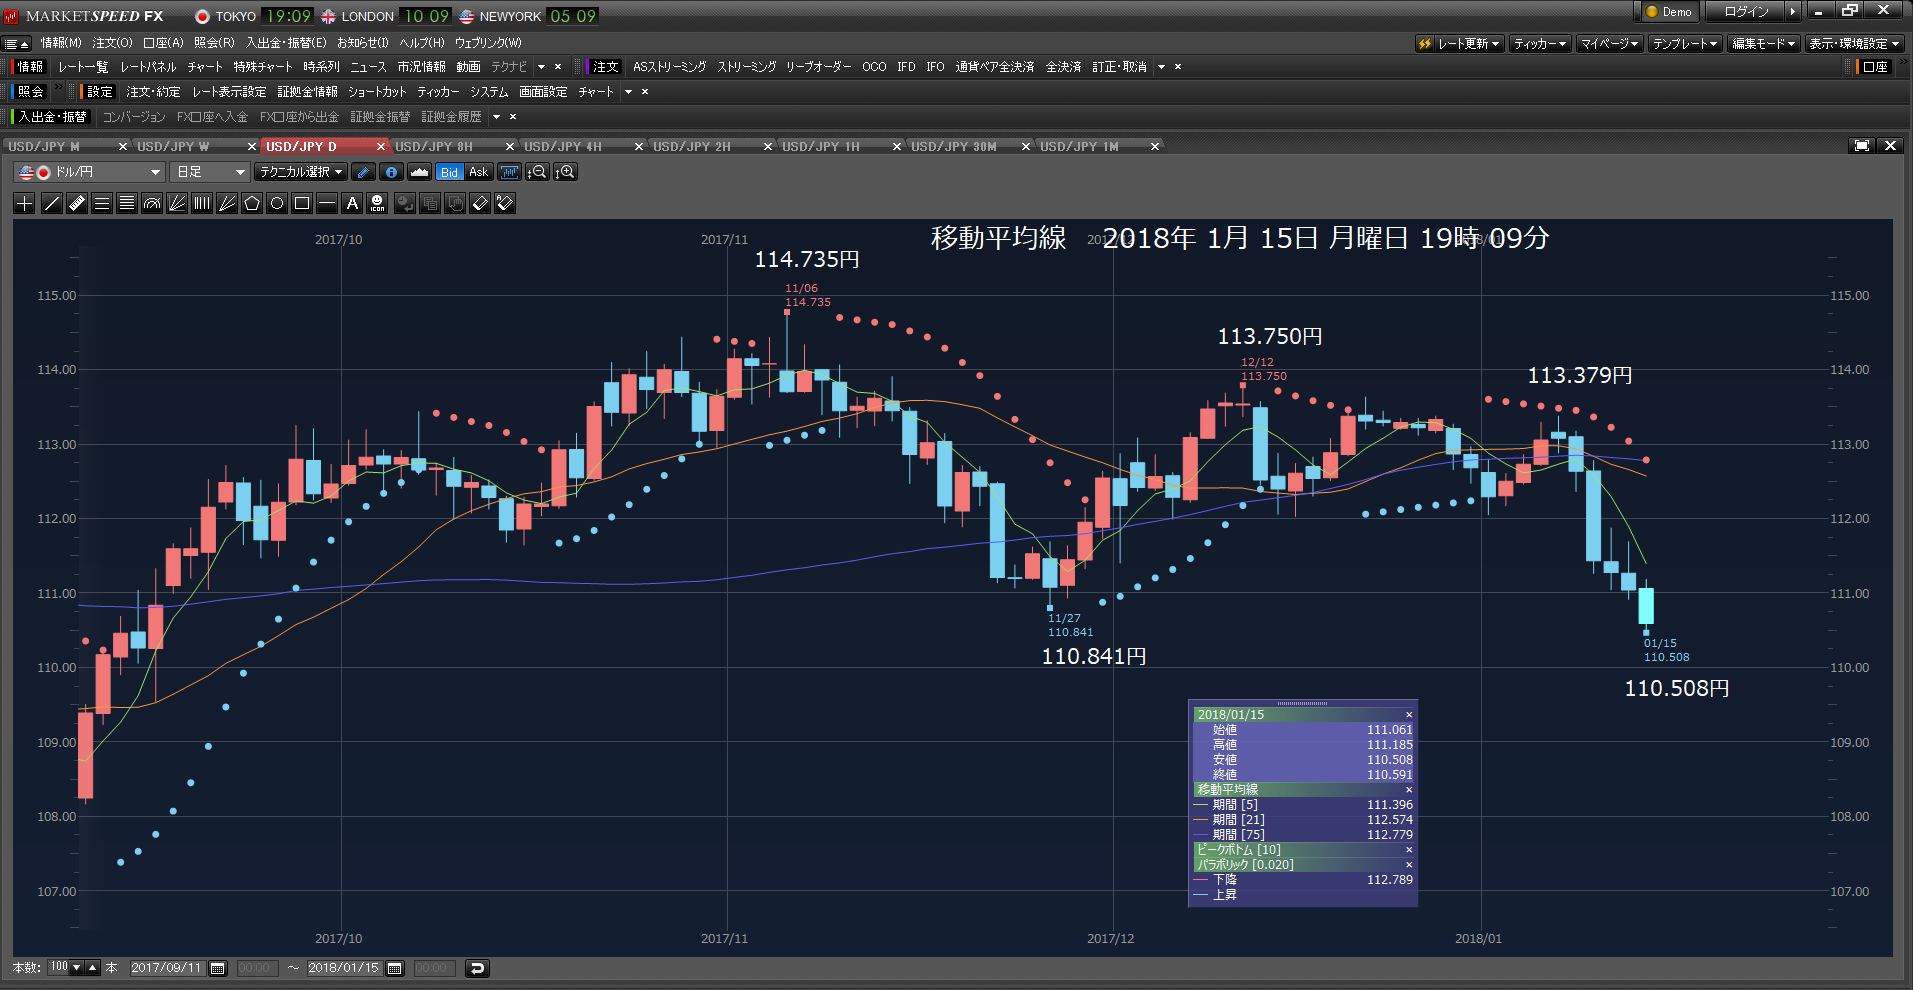The image size is (1913, 990).
Task: Click the ログイン button
Action: pyautogui.click(x=1747, y=12)
